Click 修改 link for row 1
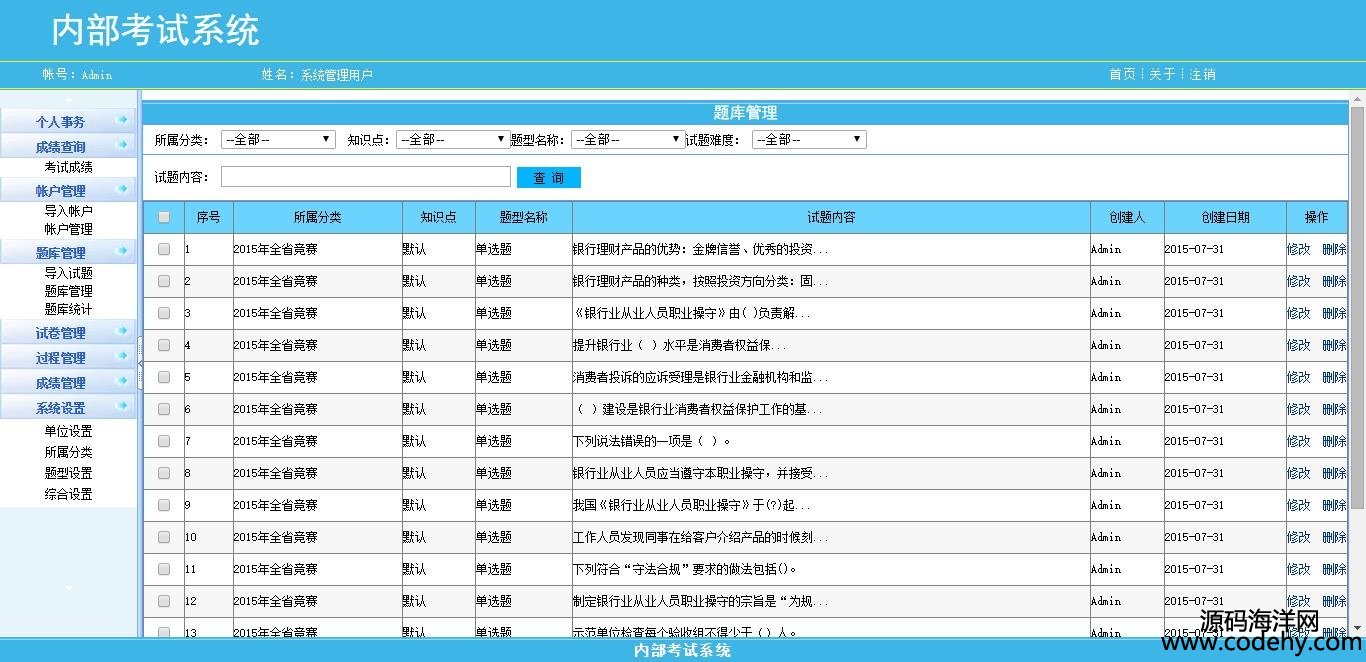The image size is (1366, 662). pos(1298,249)
